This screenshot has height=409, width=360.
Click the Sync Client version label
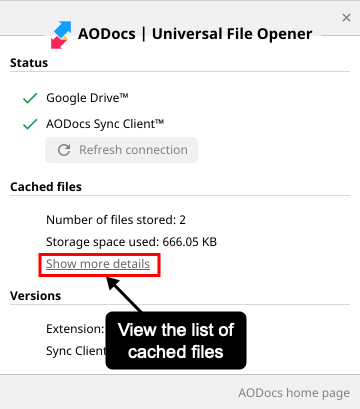(76, 351)
